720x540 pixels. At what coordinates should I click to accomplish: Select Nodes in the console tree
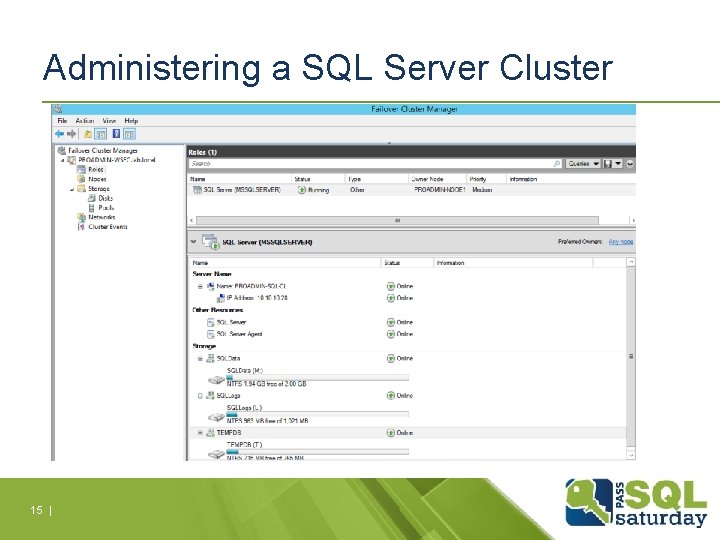[97, 179]
